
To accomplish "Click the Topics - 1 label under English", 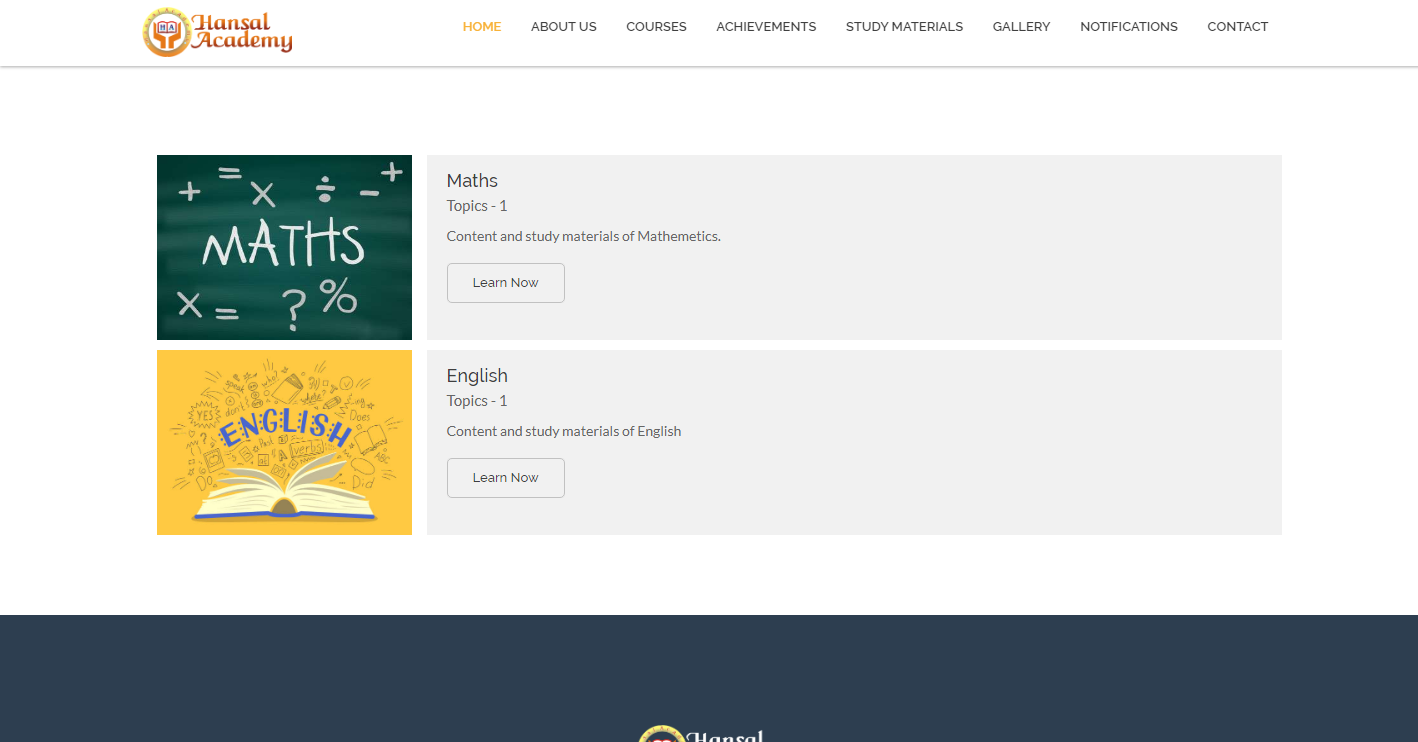I will tap(477, 401).
